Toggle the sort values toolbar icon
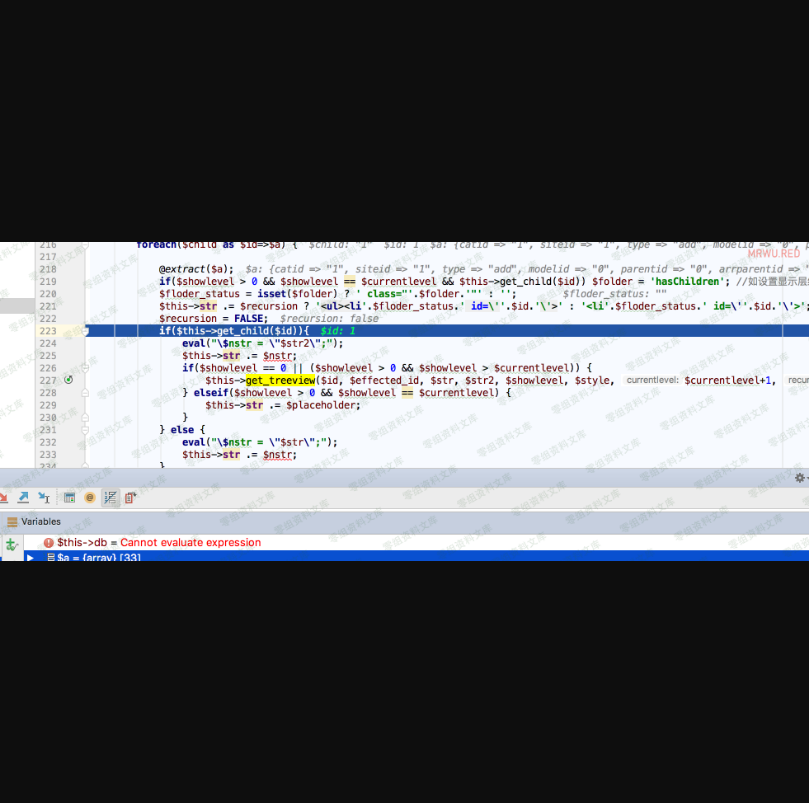Image resolution: width=809 pixels, height=803 pixels. (x=111, y=497)
